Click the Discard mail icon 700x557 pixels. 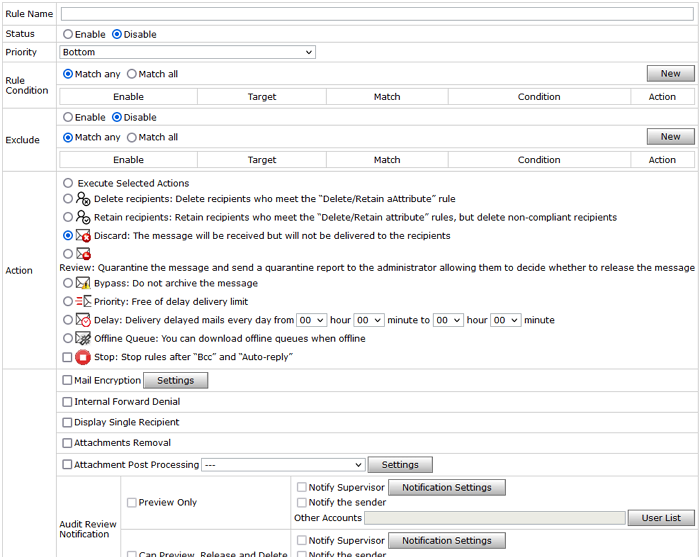pyautogui.click(x=84, y=236)
